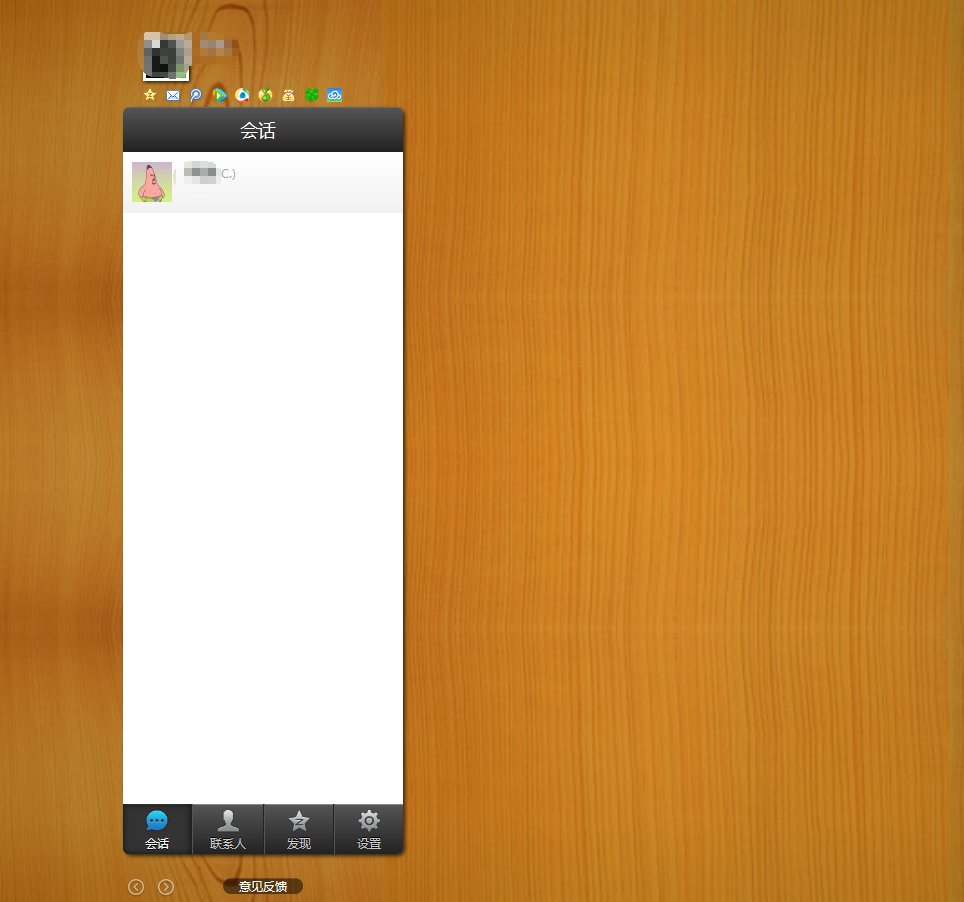Image resolution: width=964 pixels, height=902 pixels.
Task: Switch to the 联系人 contacts tab
Action: 228,830
